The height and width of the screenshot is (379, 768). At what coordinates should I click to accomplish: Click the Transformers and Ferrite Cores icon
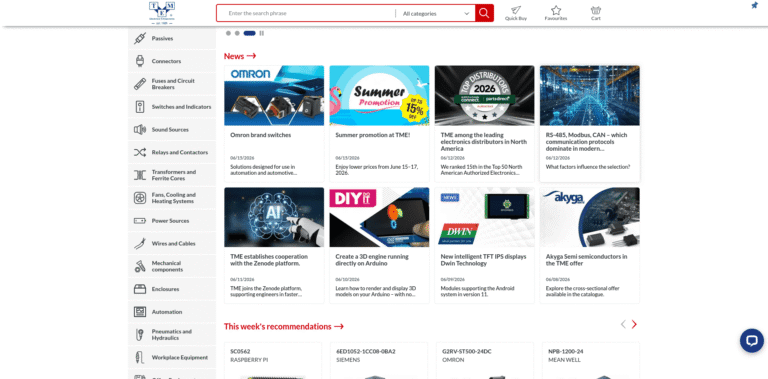140,175
